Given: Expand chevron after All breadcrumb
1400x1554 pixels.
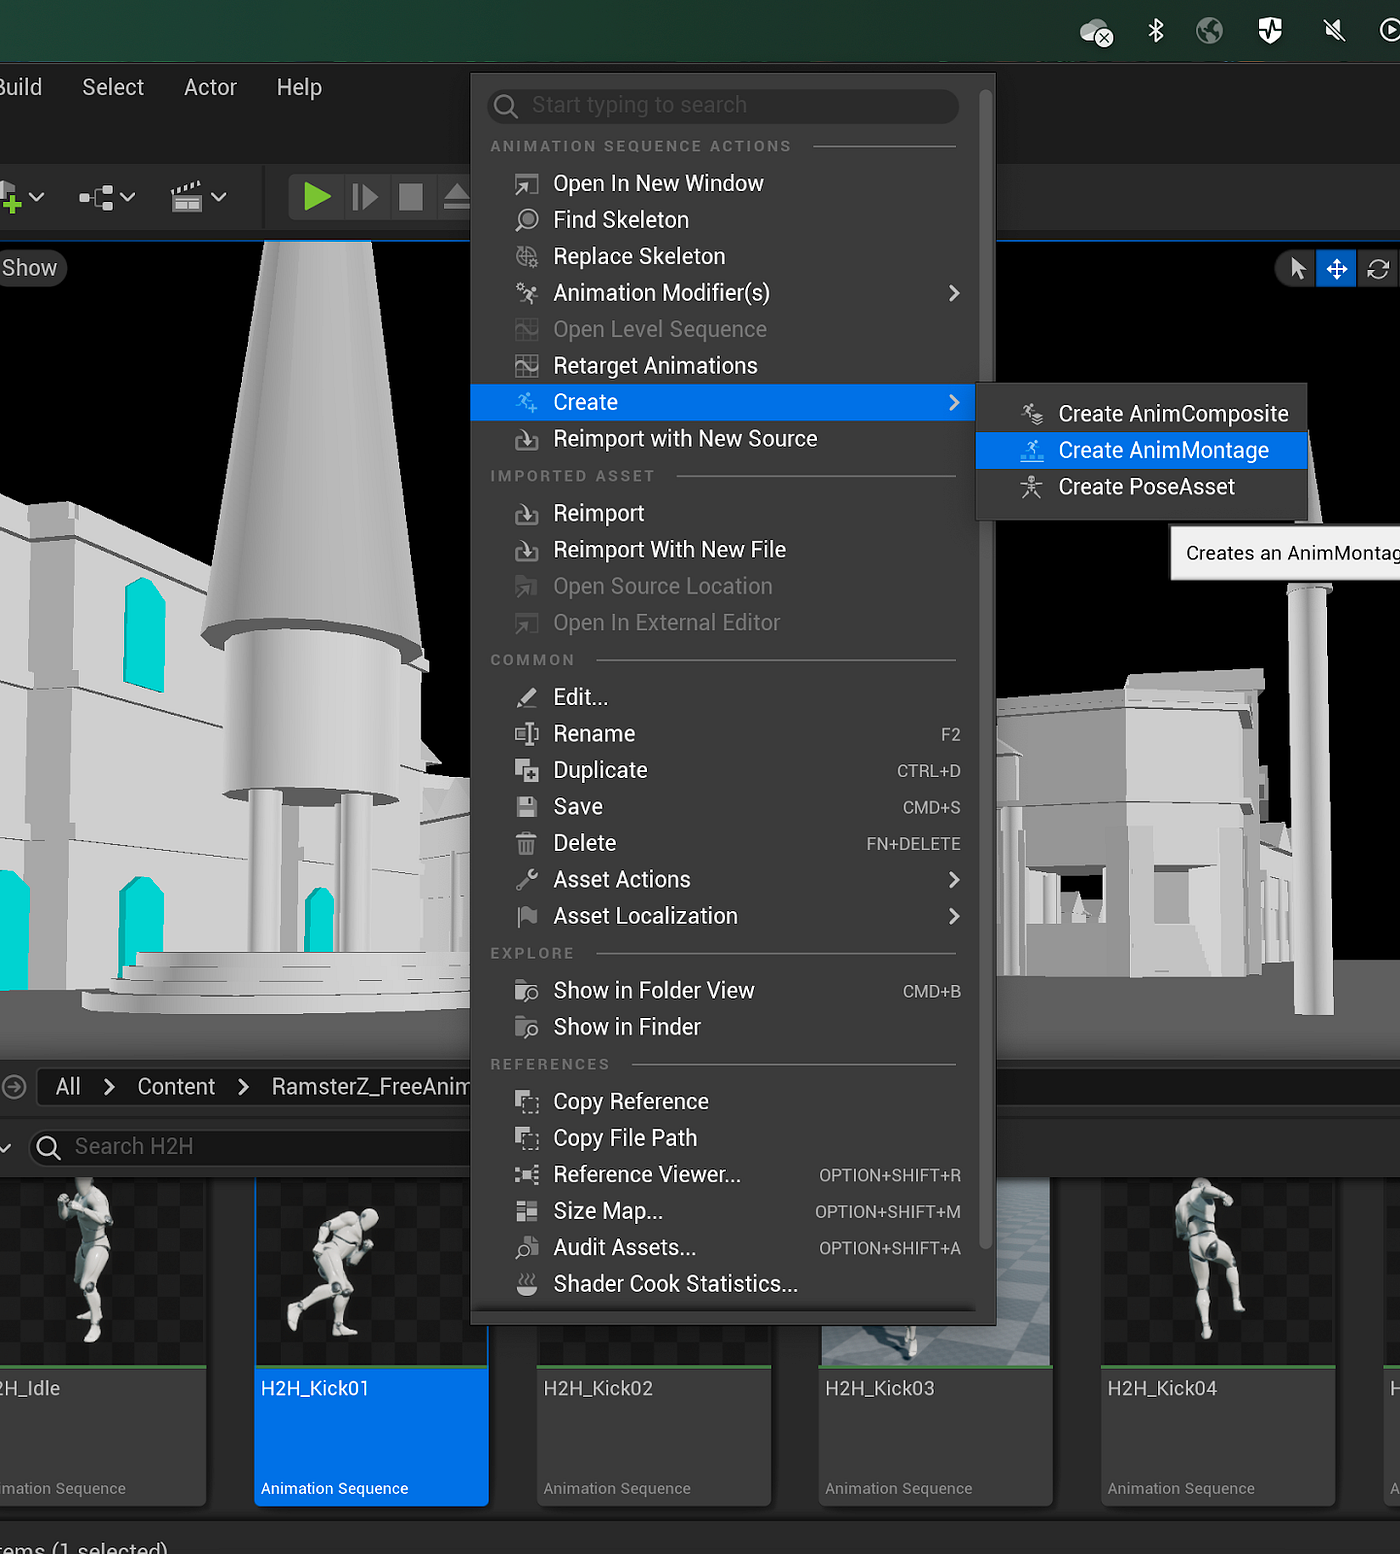Looking at the screenshot, I should coord(109,1087).
